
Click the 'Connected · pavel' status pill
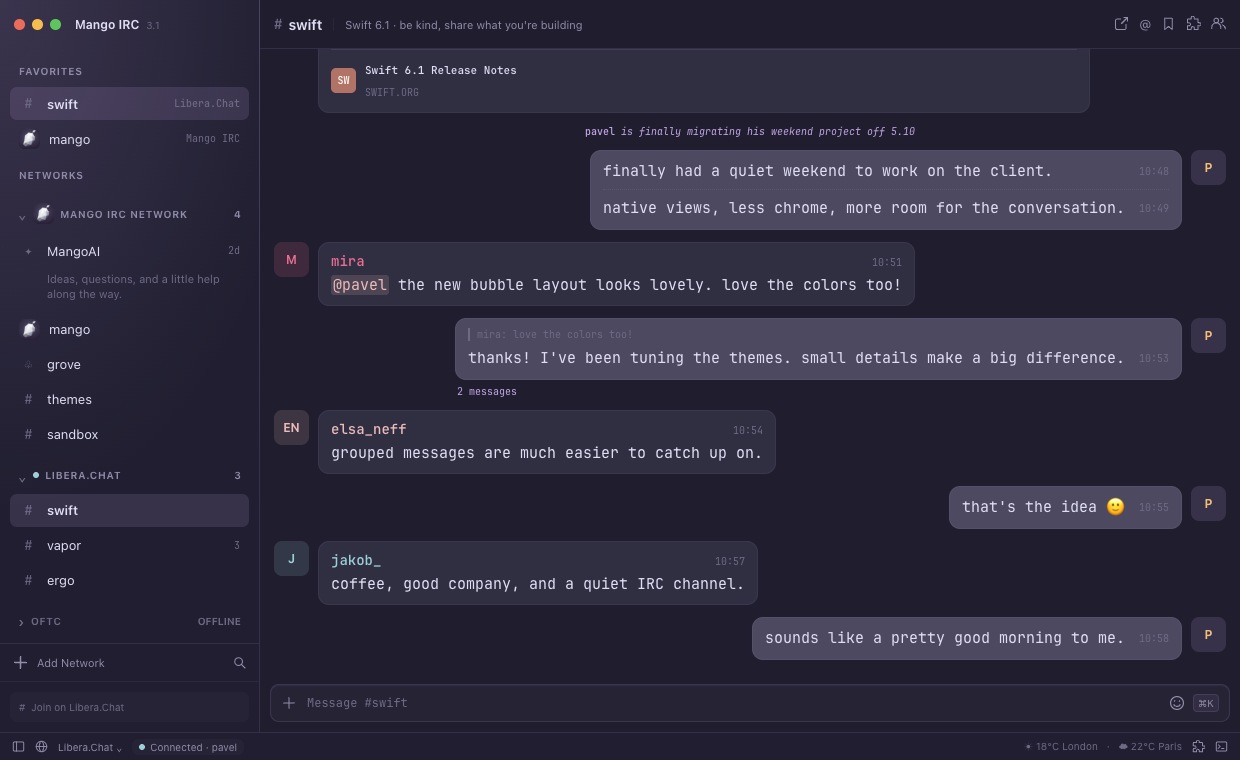tap(188, 747)
